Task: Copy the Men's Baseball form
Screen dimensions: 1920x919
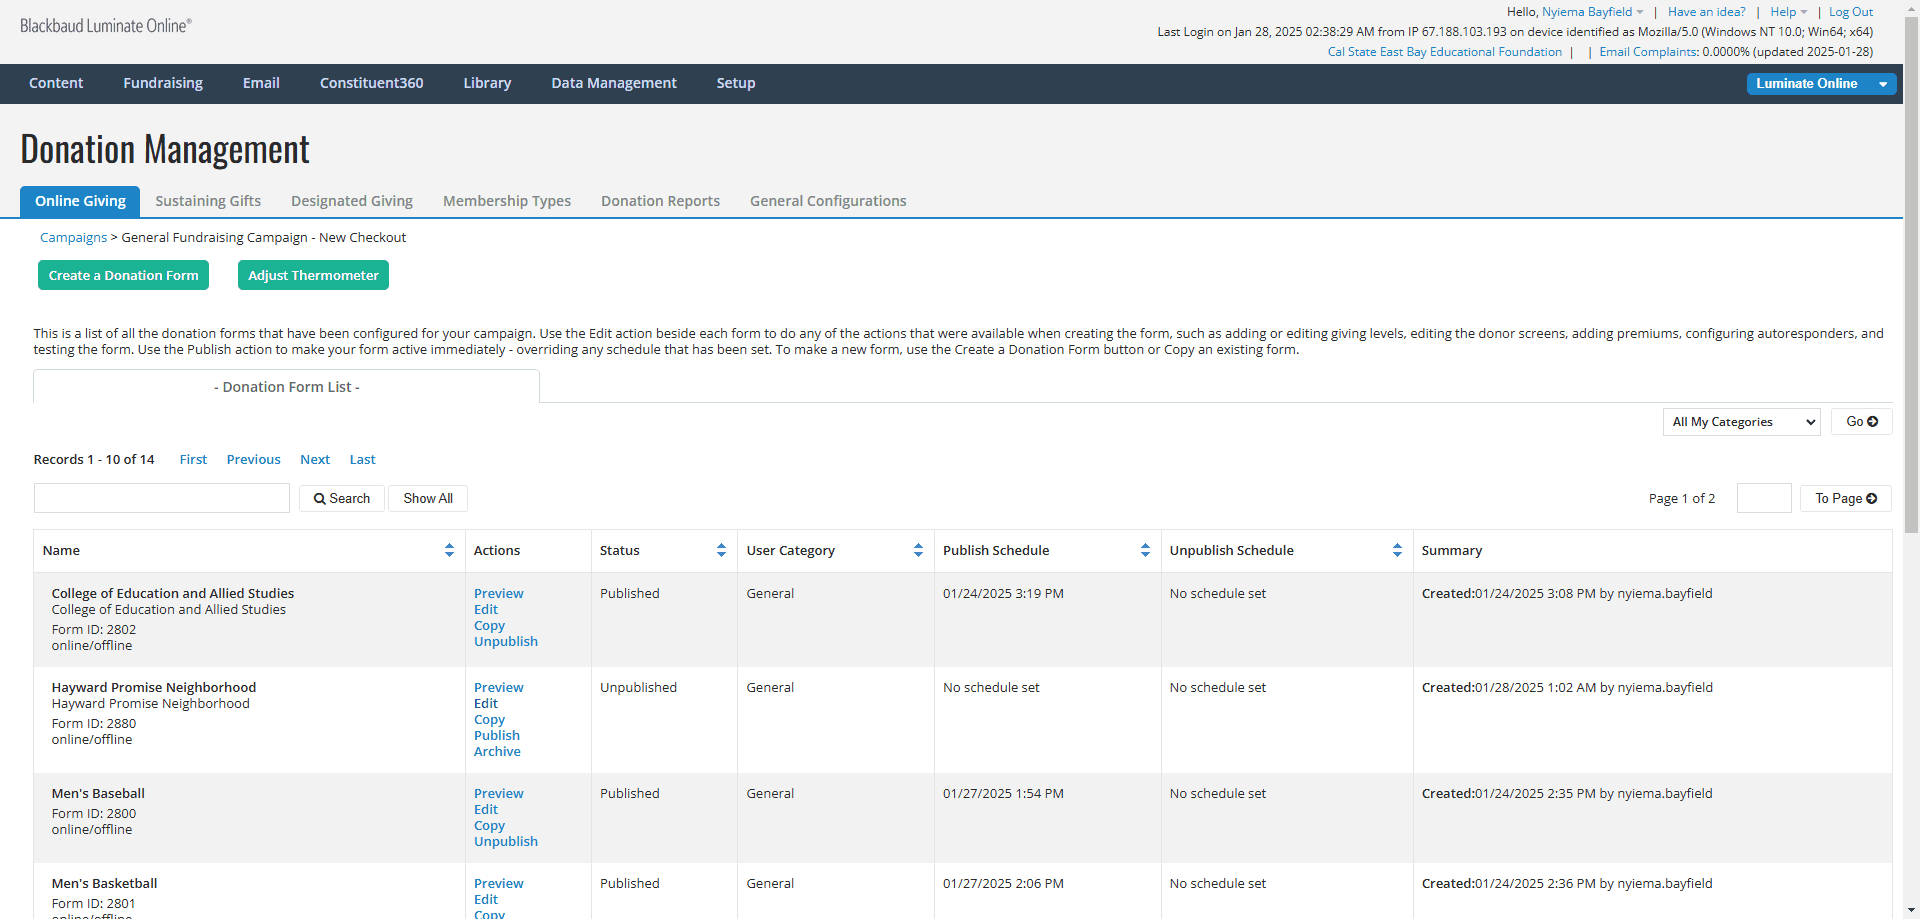Action: coord(489,825)
